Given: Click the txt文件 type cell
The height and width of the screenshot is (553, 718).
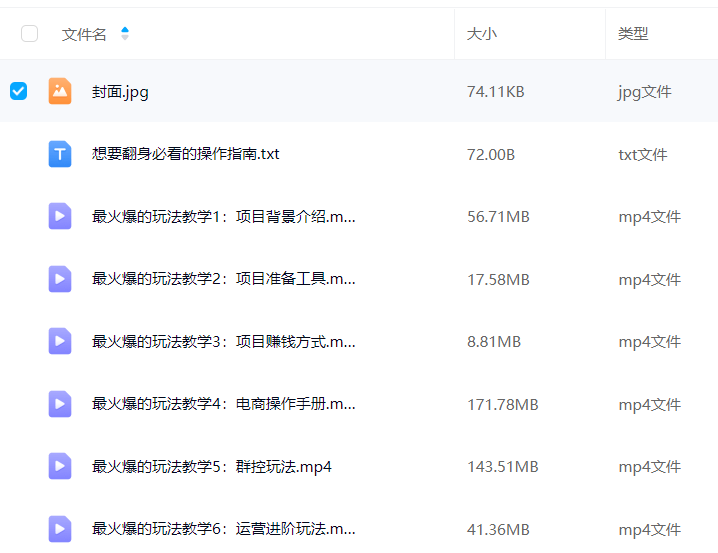Looking at the screenshot, I should [x=642, y=155].
